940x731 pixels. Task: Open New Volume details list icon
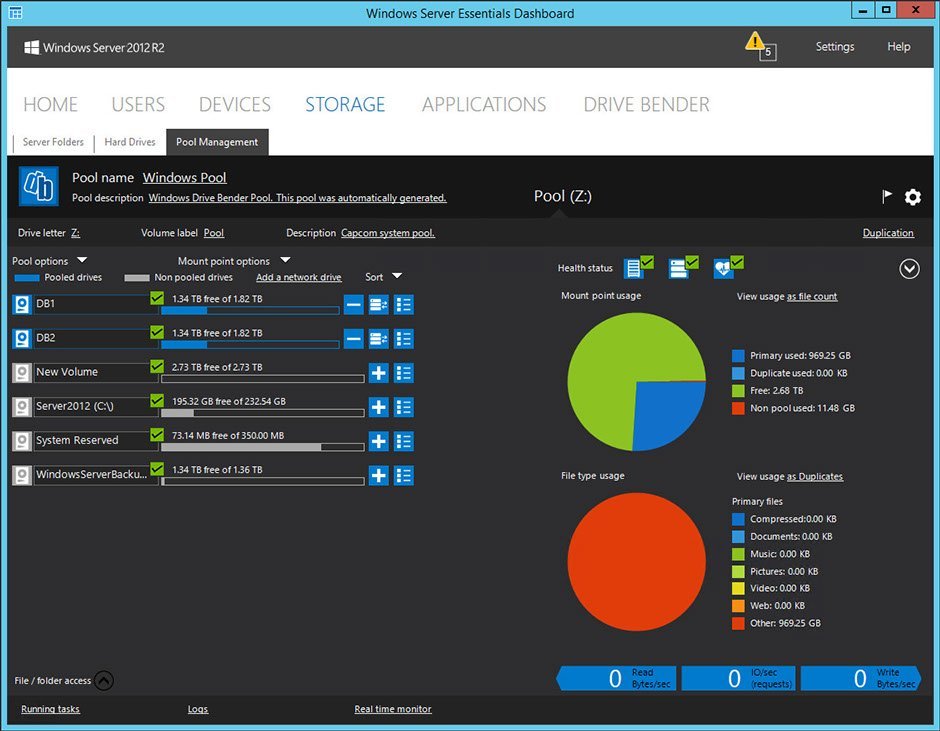(403, 373)
